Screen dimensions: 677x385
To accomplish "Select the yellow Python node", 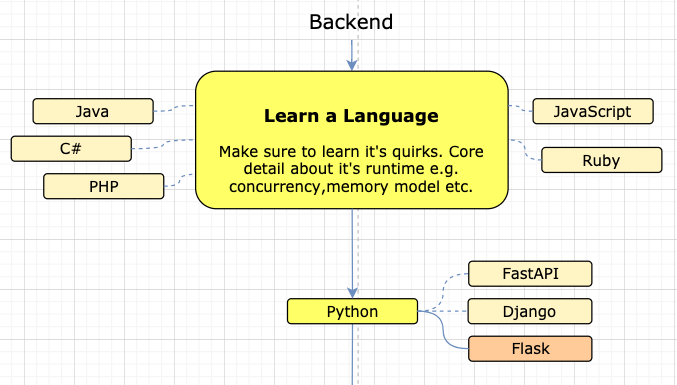I will pos(352,311).
